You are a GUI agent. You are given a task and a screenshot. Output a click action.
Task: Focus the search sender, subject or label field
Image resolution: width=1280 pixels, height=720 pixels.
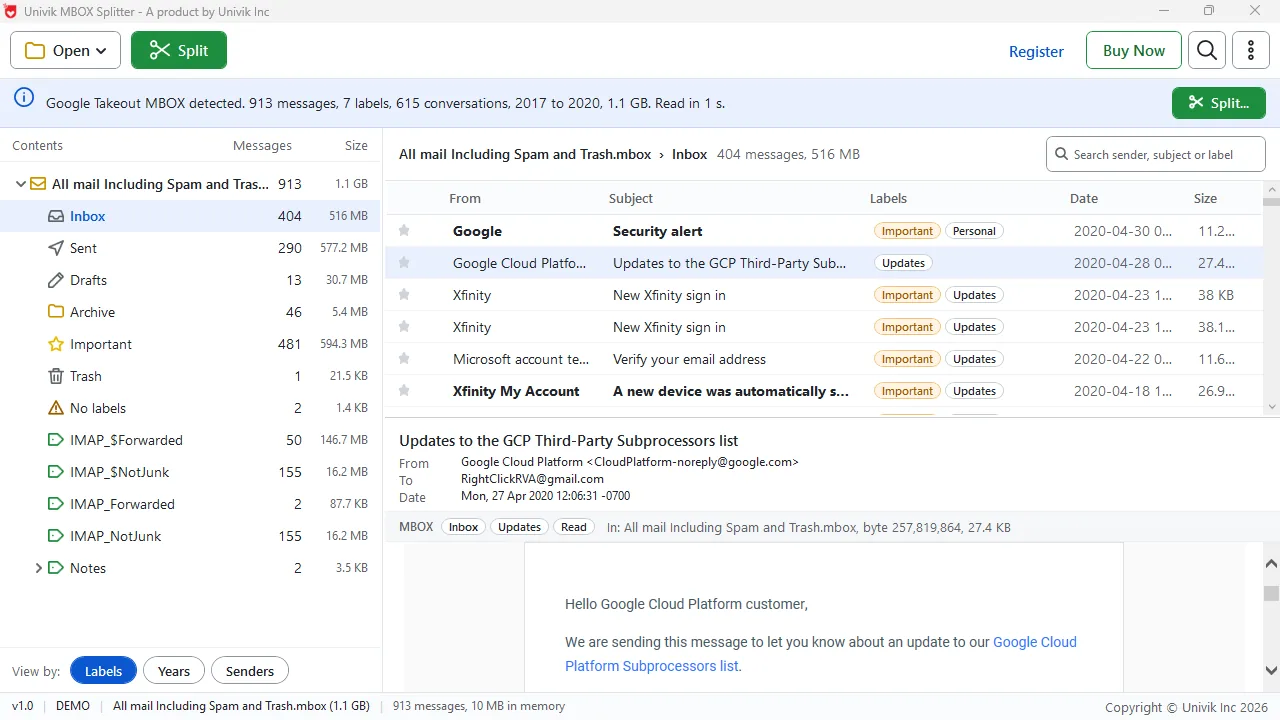[x=1156, y=154]
